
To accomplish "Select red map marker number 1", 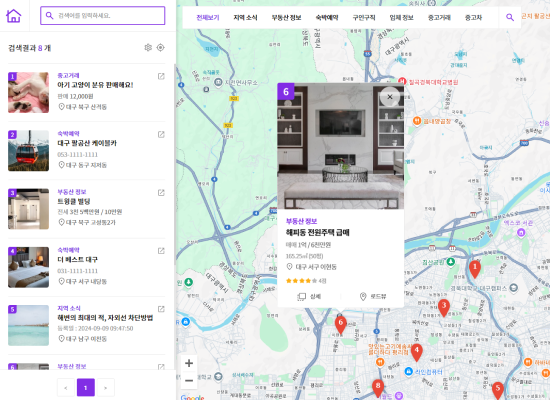I will pos(475,269).
